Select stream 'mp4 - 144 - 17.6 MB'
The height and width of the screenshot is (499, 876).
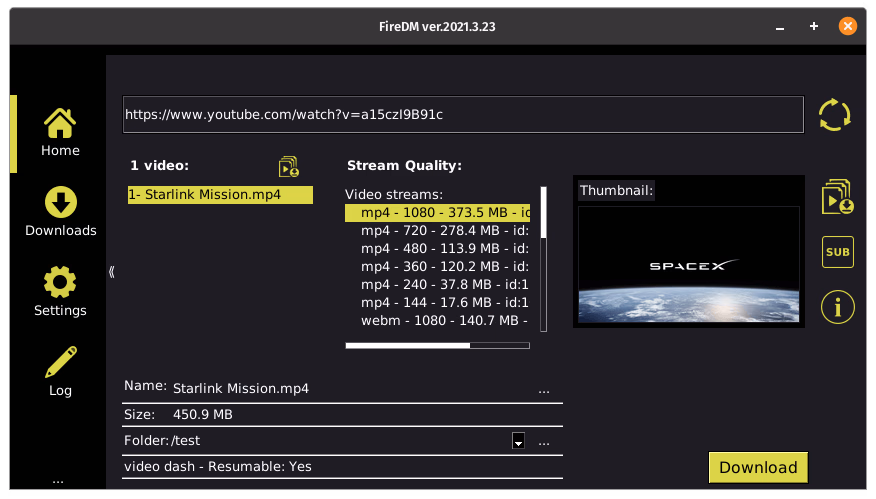point(437,302)
